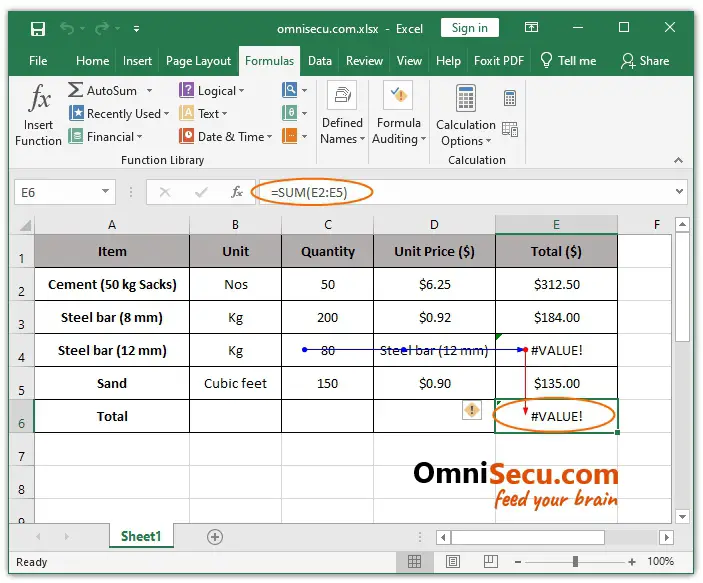Click the zoom slider handle
The height and width of the screenshot is (583, 703).
pos(575,561)
